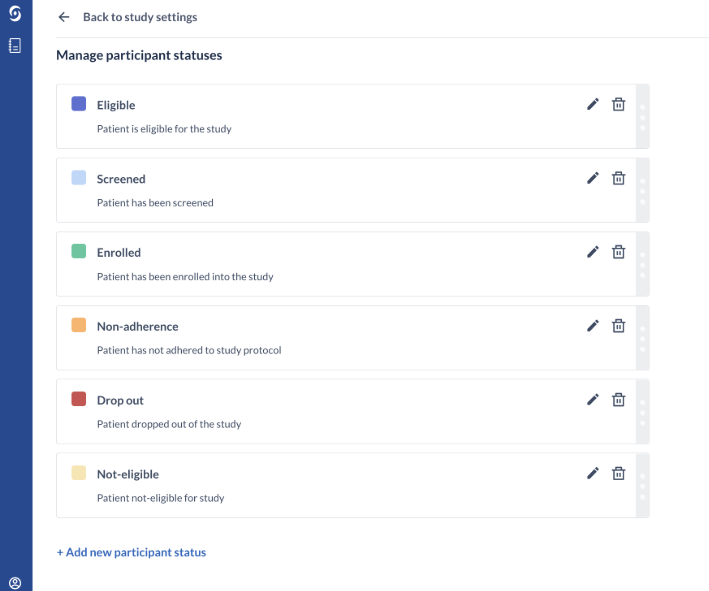Click the Drop out red color swatch
The width and height of the screenshot is (709, 591).
coord(79,399)
